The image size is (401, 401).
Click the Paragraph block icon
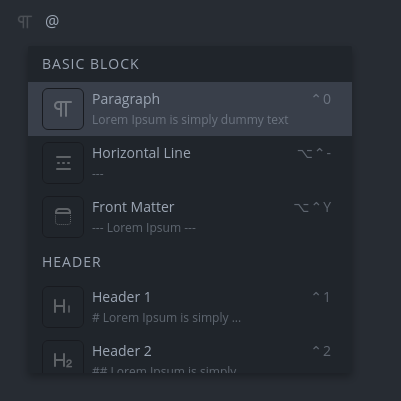point(63,109)
